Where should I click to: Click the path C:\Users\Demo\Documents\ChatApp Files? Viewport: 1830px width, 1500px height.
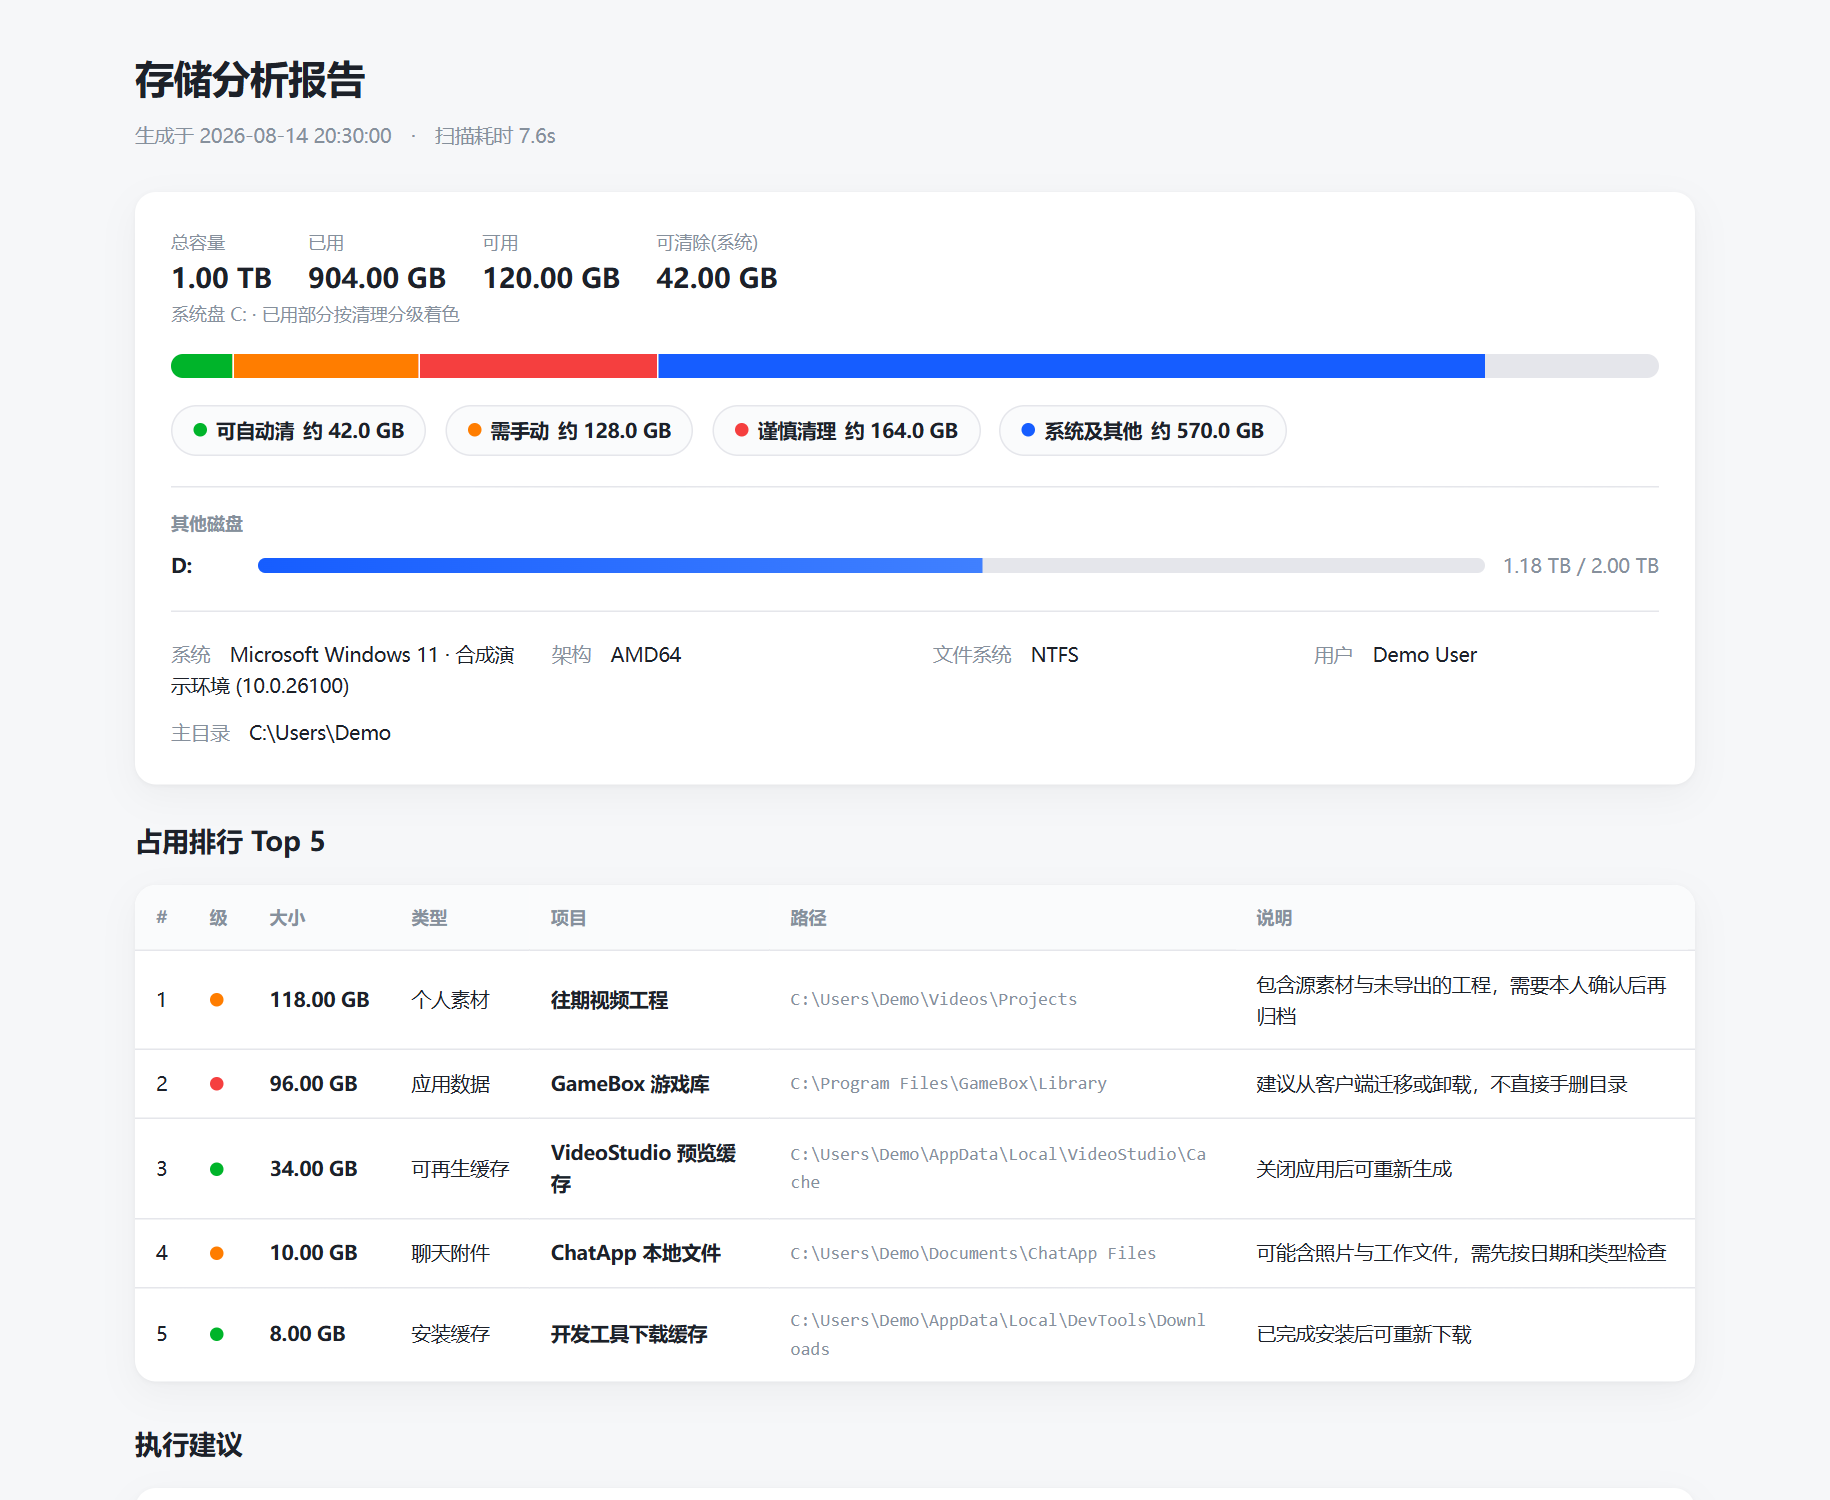973,1253
